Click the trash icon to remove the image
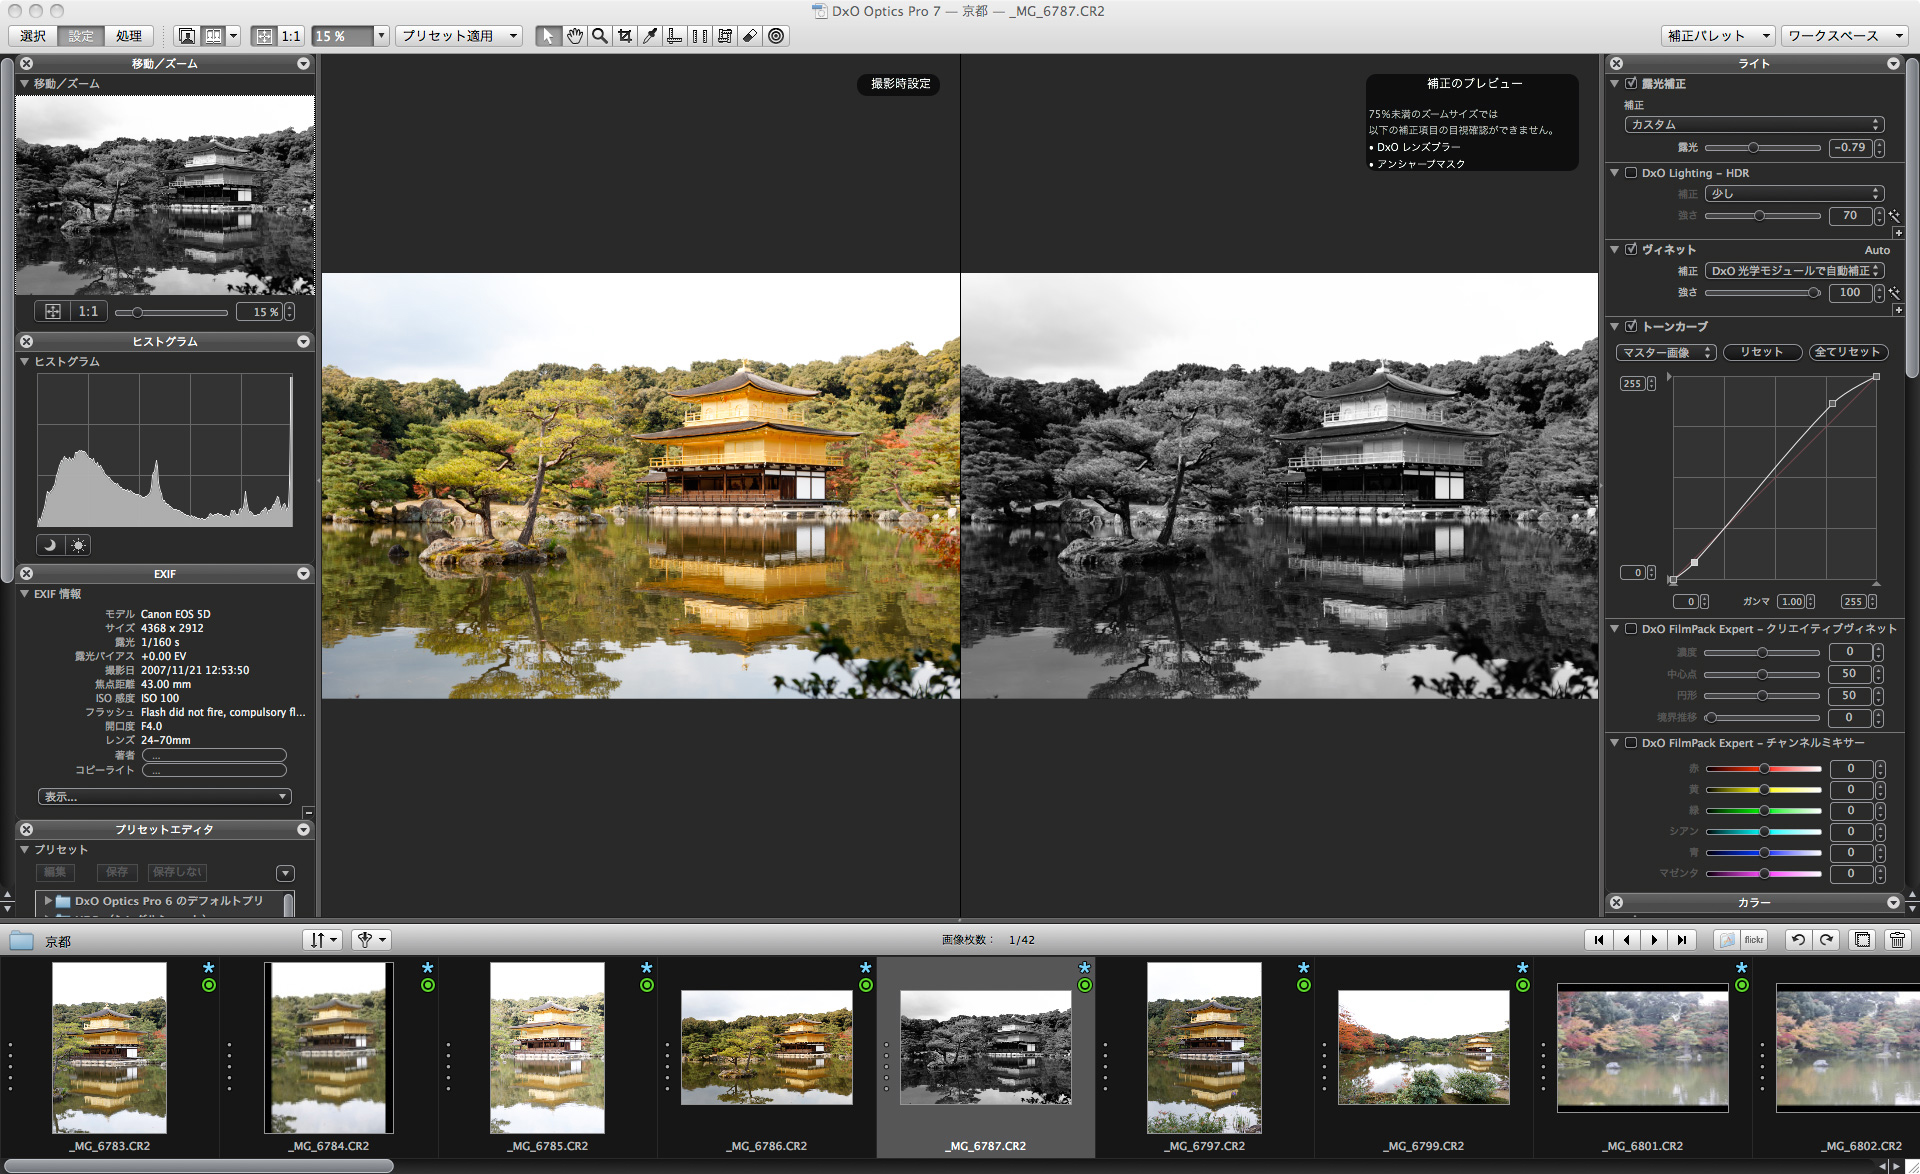The width and height of the screenshot is (1920, 1174). 1897,940
